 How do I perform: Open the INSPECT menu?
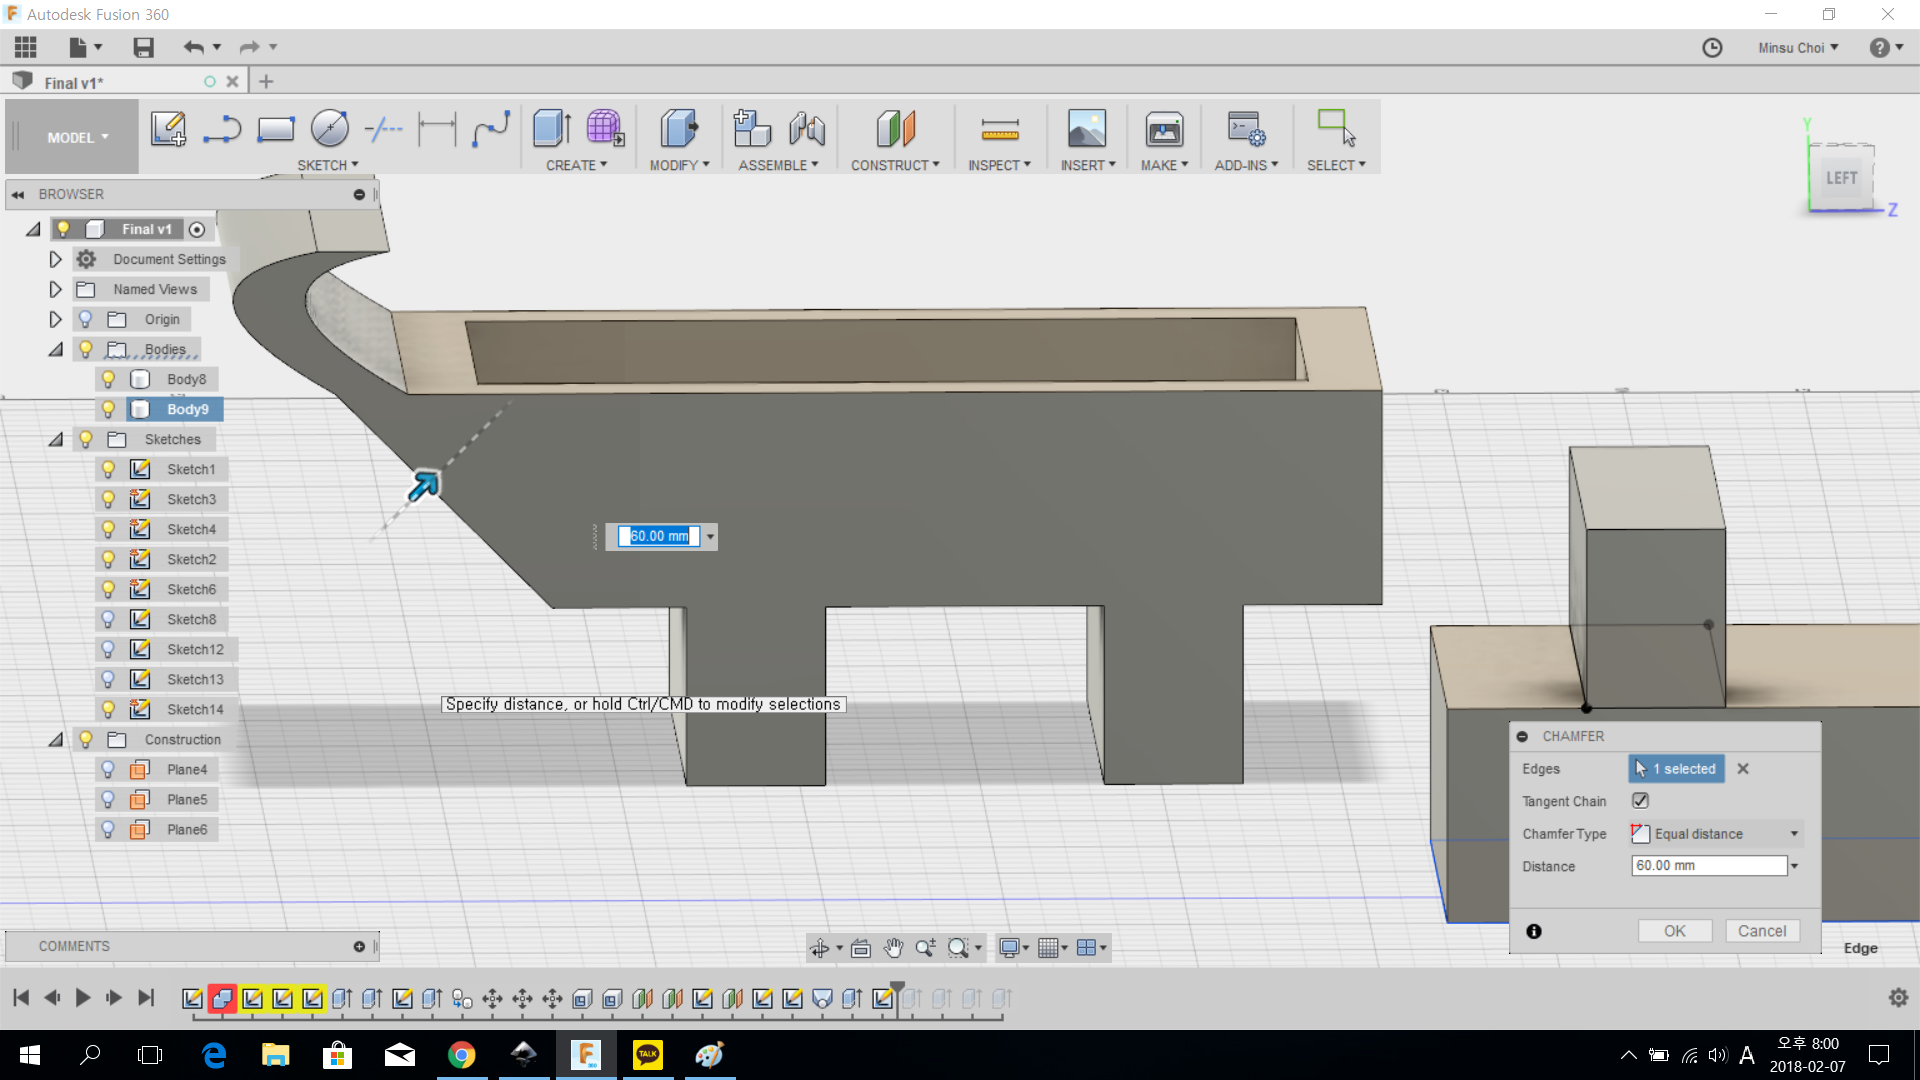click(x=999, y=165)
